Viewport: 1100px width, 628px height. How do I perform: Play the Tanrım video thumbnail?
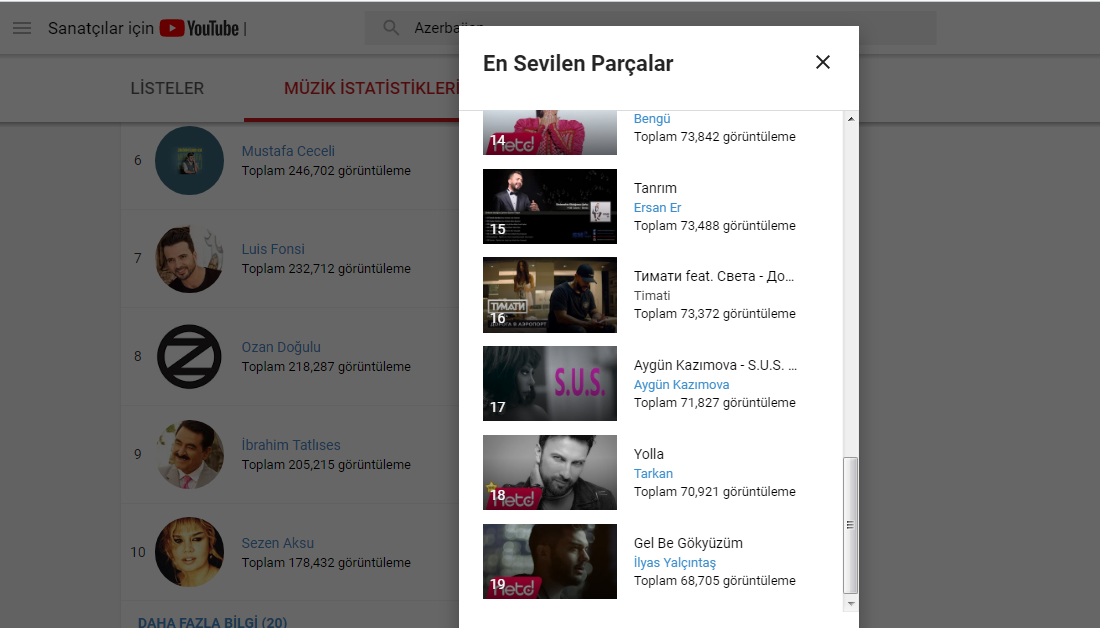tap(550, 206)
